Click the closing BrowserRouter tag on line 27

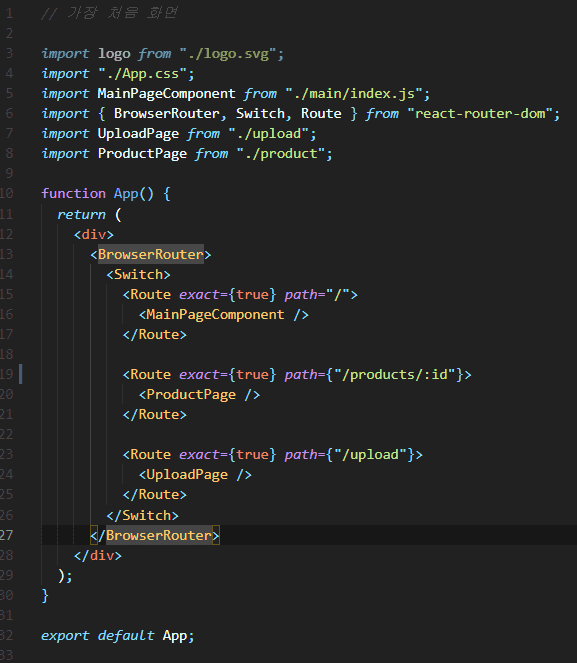pyautogui.click(x=155, y=535)
